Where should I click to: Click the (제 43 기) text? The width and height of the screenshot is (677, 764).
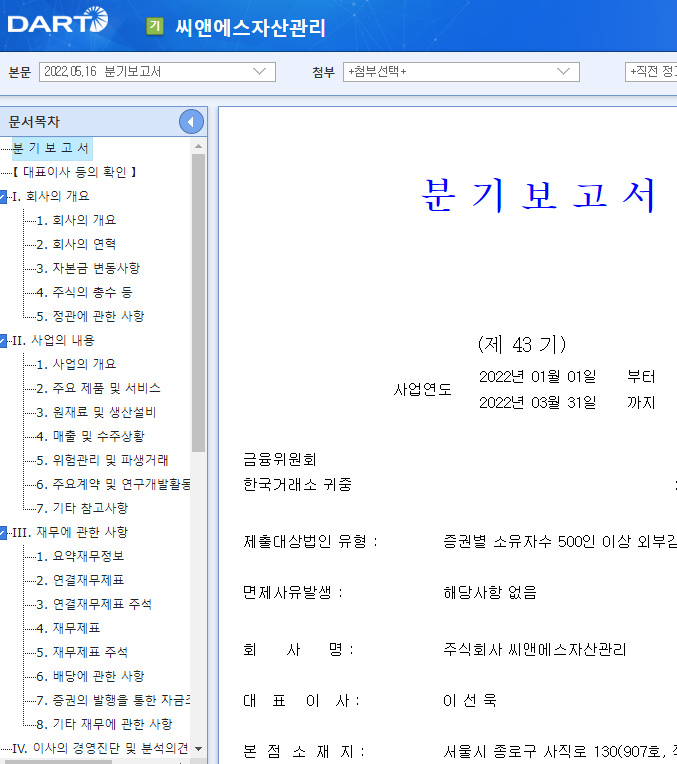click(522, 345)
